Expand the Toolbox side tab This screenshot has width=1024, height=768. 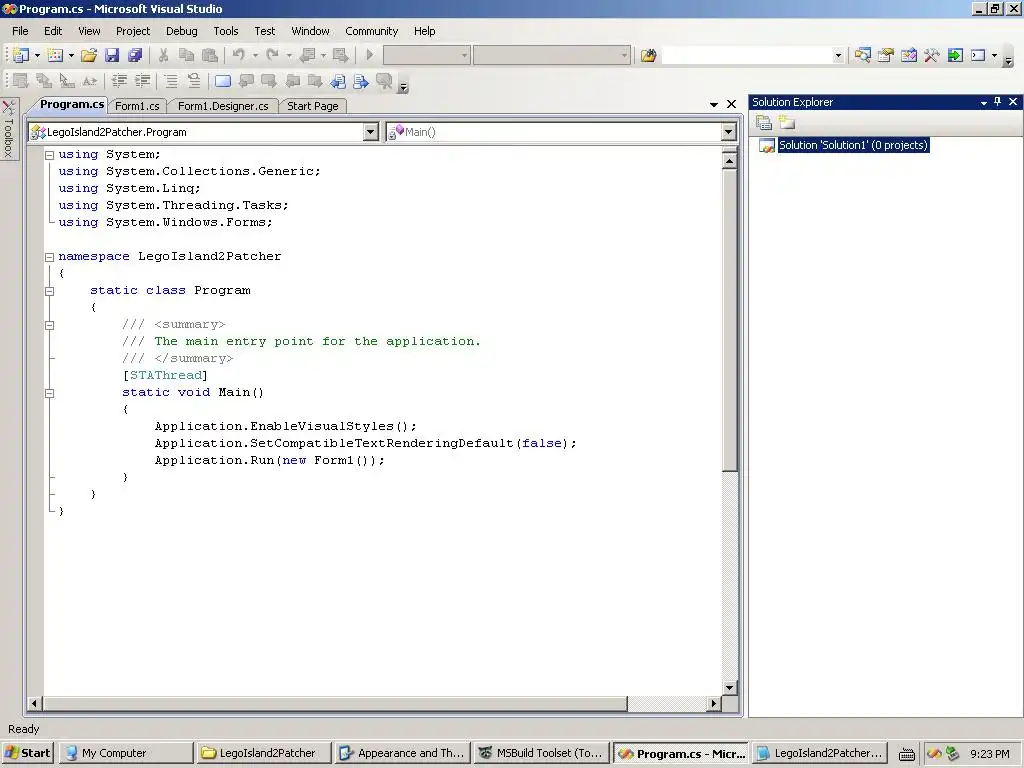(x=8, y=128)
